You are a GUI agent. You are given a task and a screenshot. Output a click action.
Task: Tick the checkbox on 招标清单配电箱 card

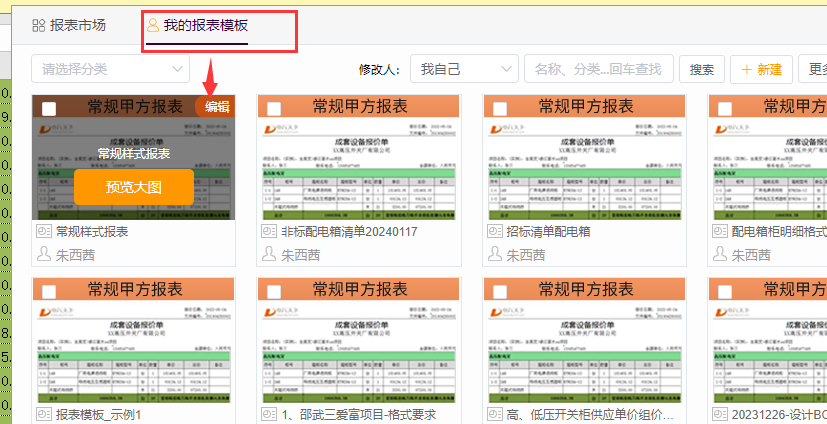point(499,109)
